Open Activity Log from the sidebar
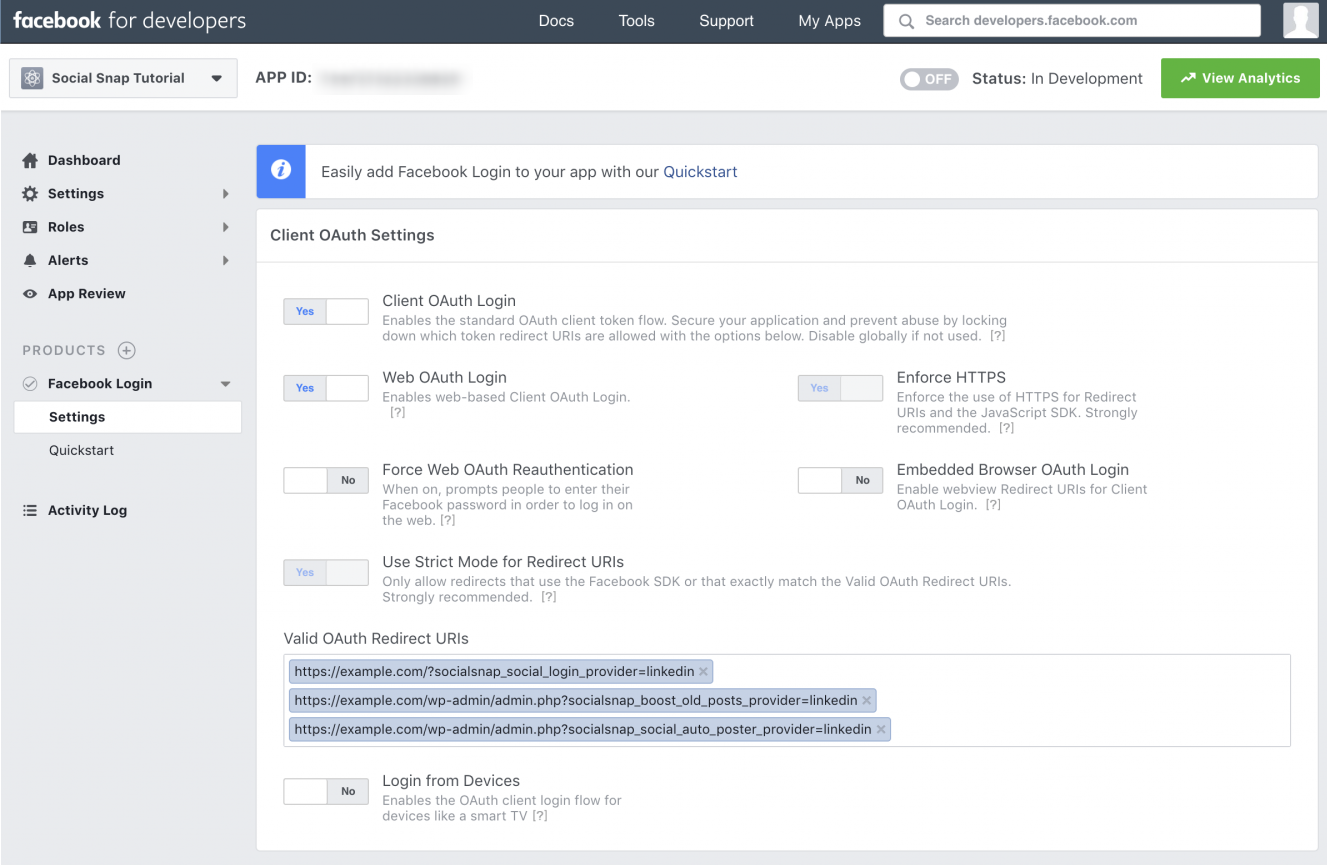Screen dimensions: 1327x865 click(88, 510)
